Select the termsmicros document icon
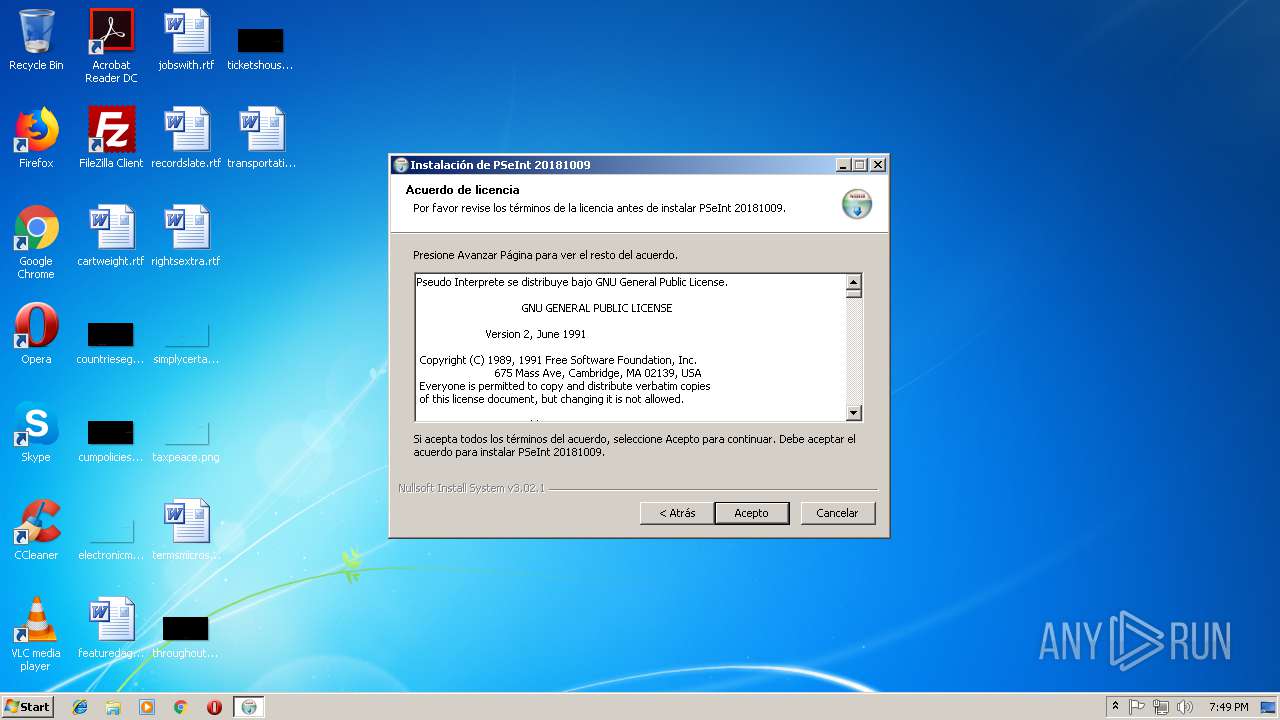 (186, 530)
